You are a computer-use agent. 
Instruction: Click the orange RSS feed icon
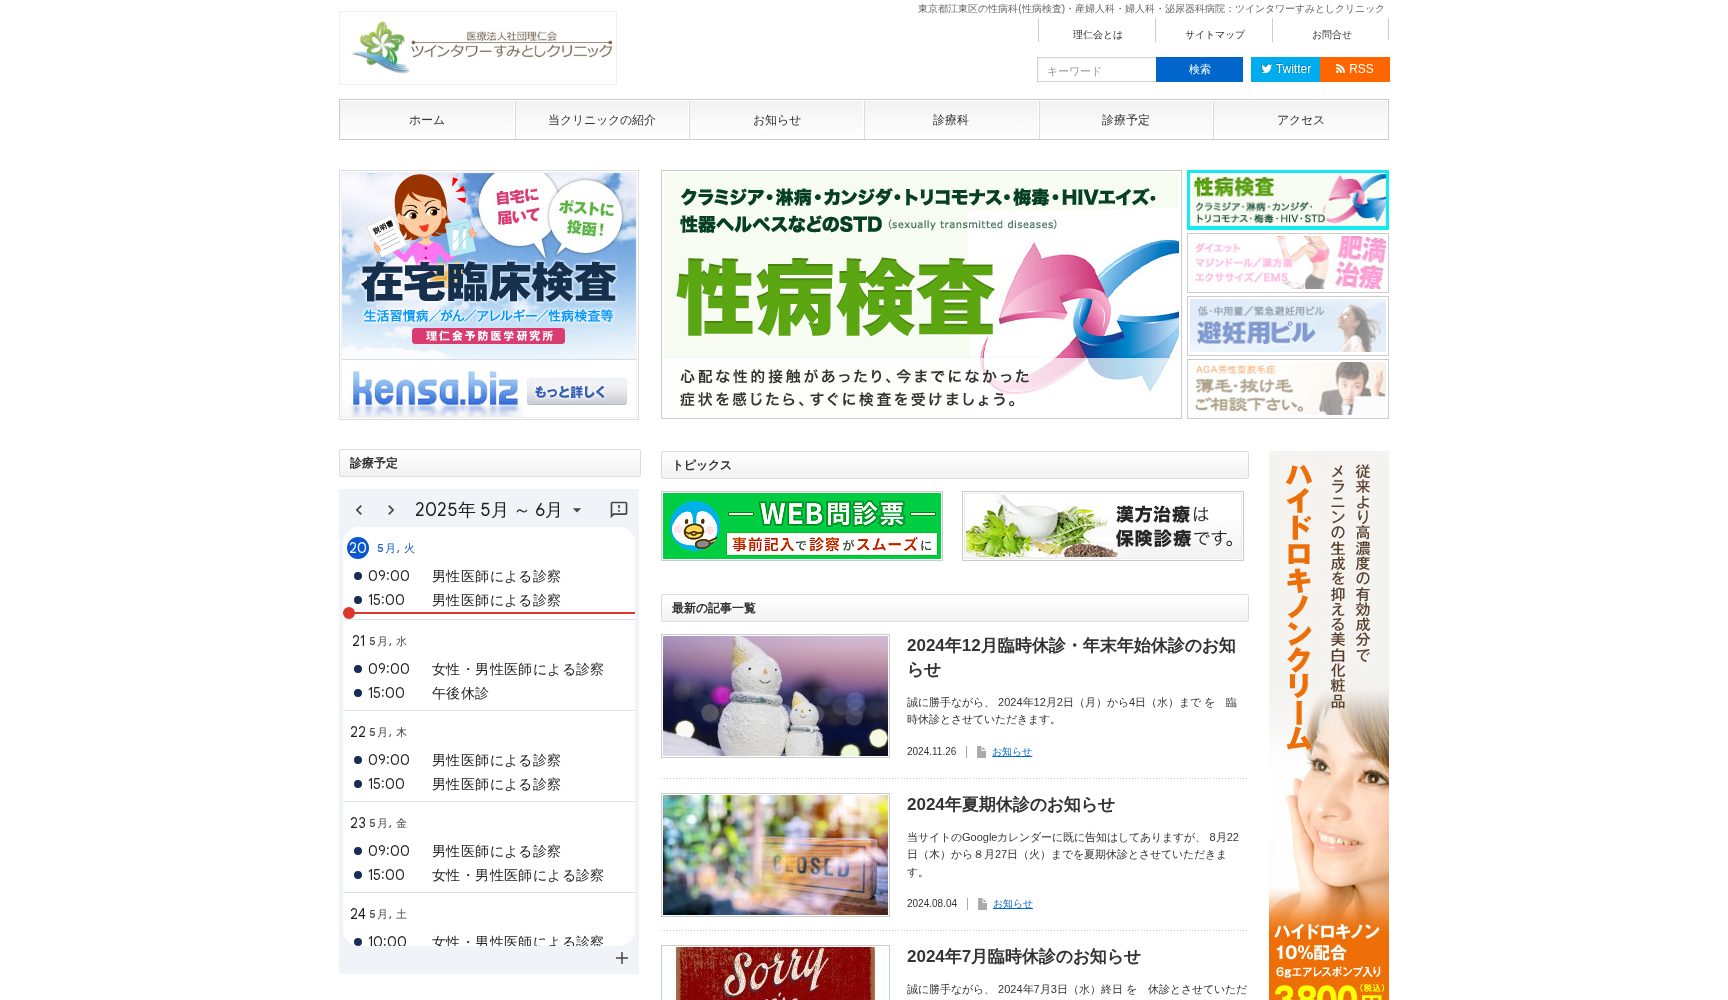pos(1355,69)
